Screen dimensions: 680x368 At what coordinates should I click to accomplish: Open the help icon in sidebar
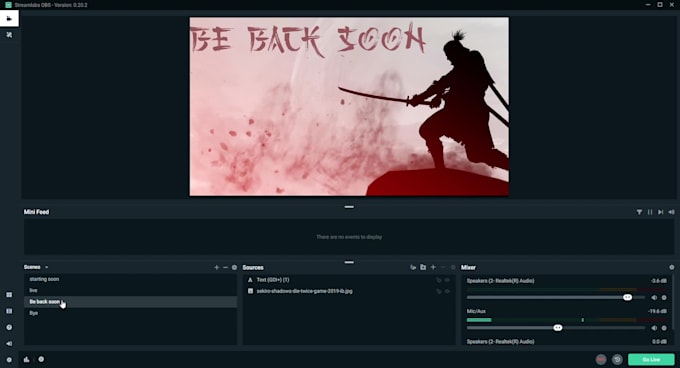coord(9,328)
